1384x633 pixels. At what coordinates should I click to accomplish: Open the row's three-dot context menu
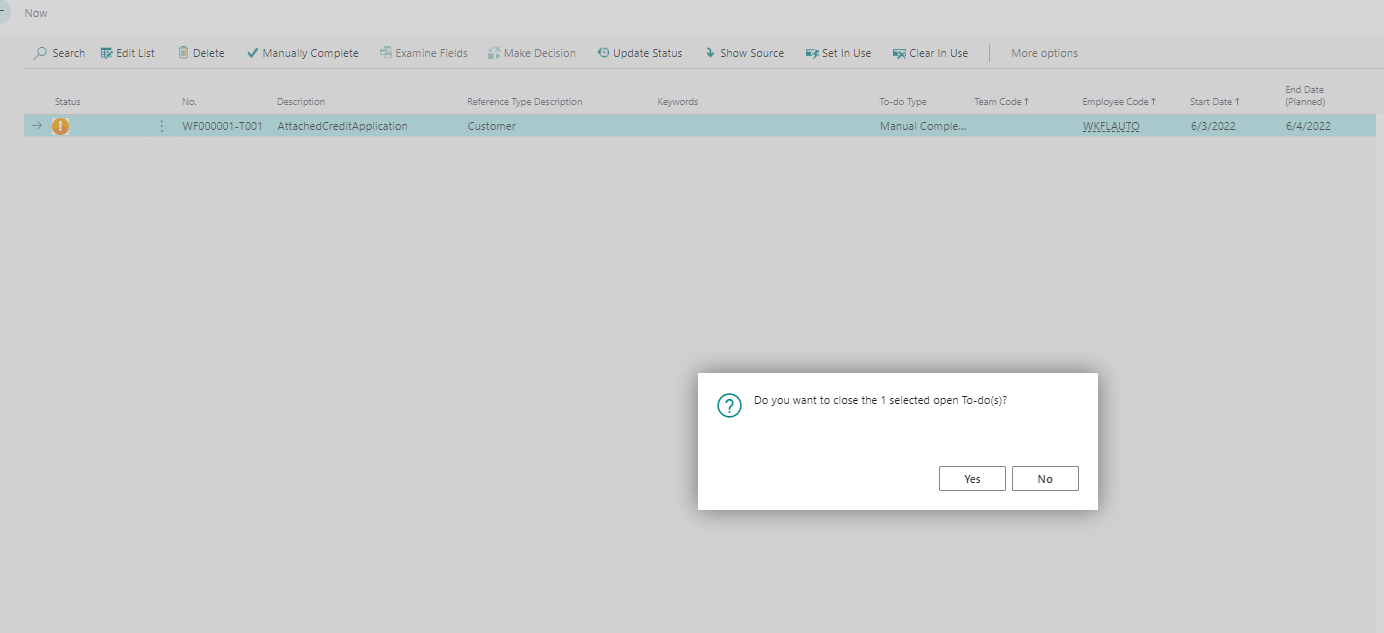click(162, 126)
